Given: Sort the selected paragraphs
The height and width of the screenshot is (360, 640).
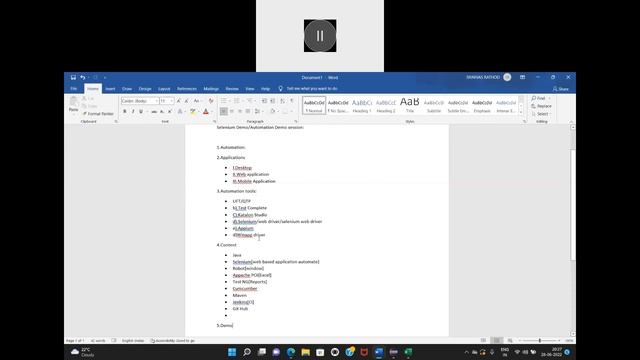Looking at the screenshot, I should 282,101.
